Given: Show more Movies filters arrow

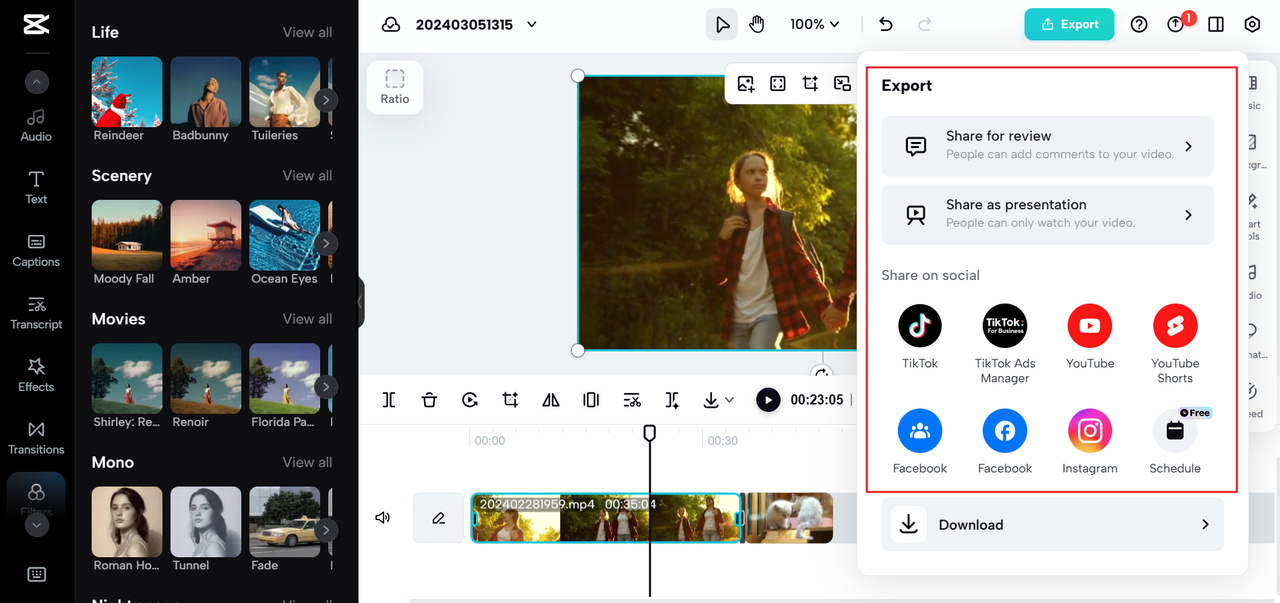Looking at the screenshot, I should (x=326, y=387).
